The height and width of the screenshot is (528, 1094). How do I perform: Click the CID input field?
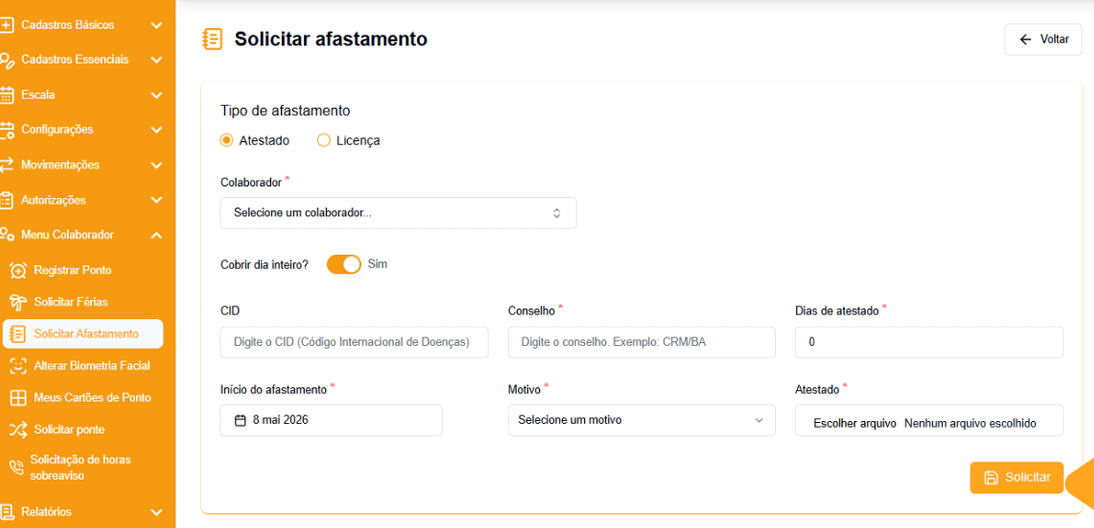354,342
